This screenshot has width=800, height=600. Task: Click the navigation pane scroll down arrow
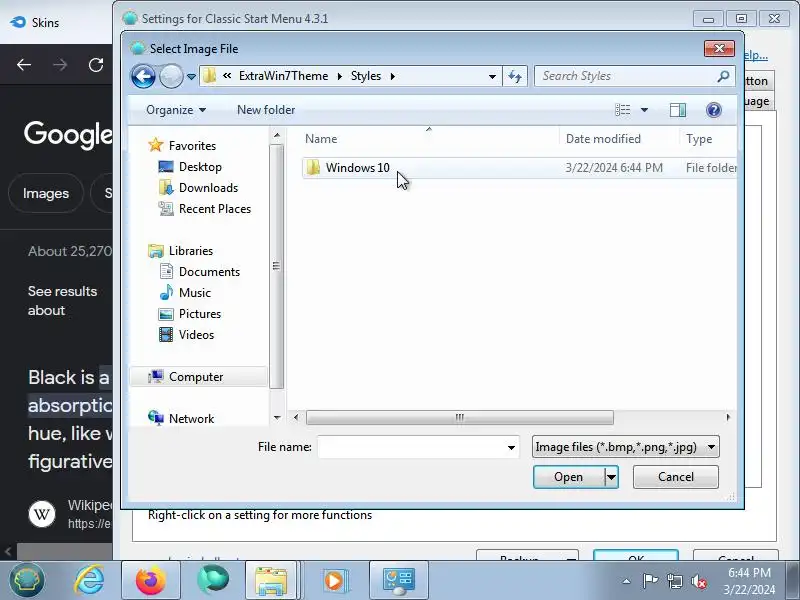pyautogui.click(x=277, y=418)
